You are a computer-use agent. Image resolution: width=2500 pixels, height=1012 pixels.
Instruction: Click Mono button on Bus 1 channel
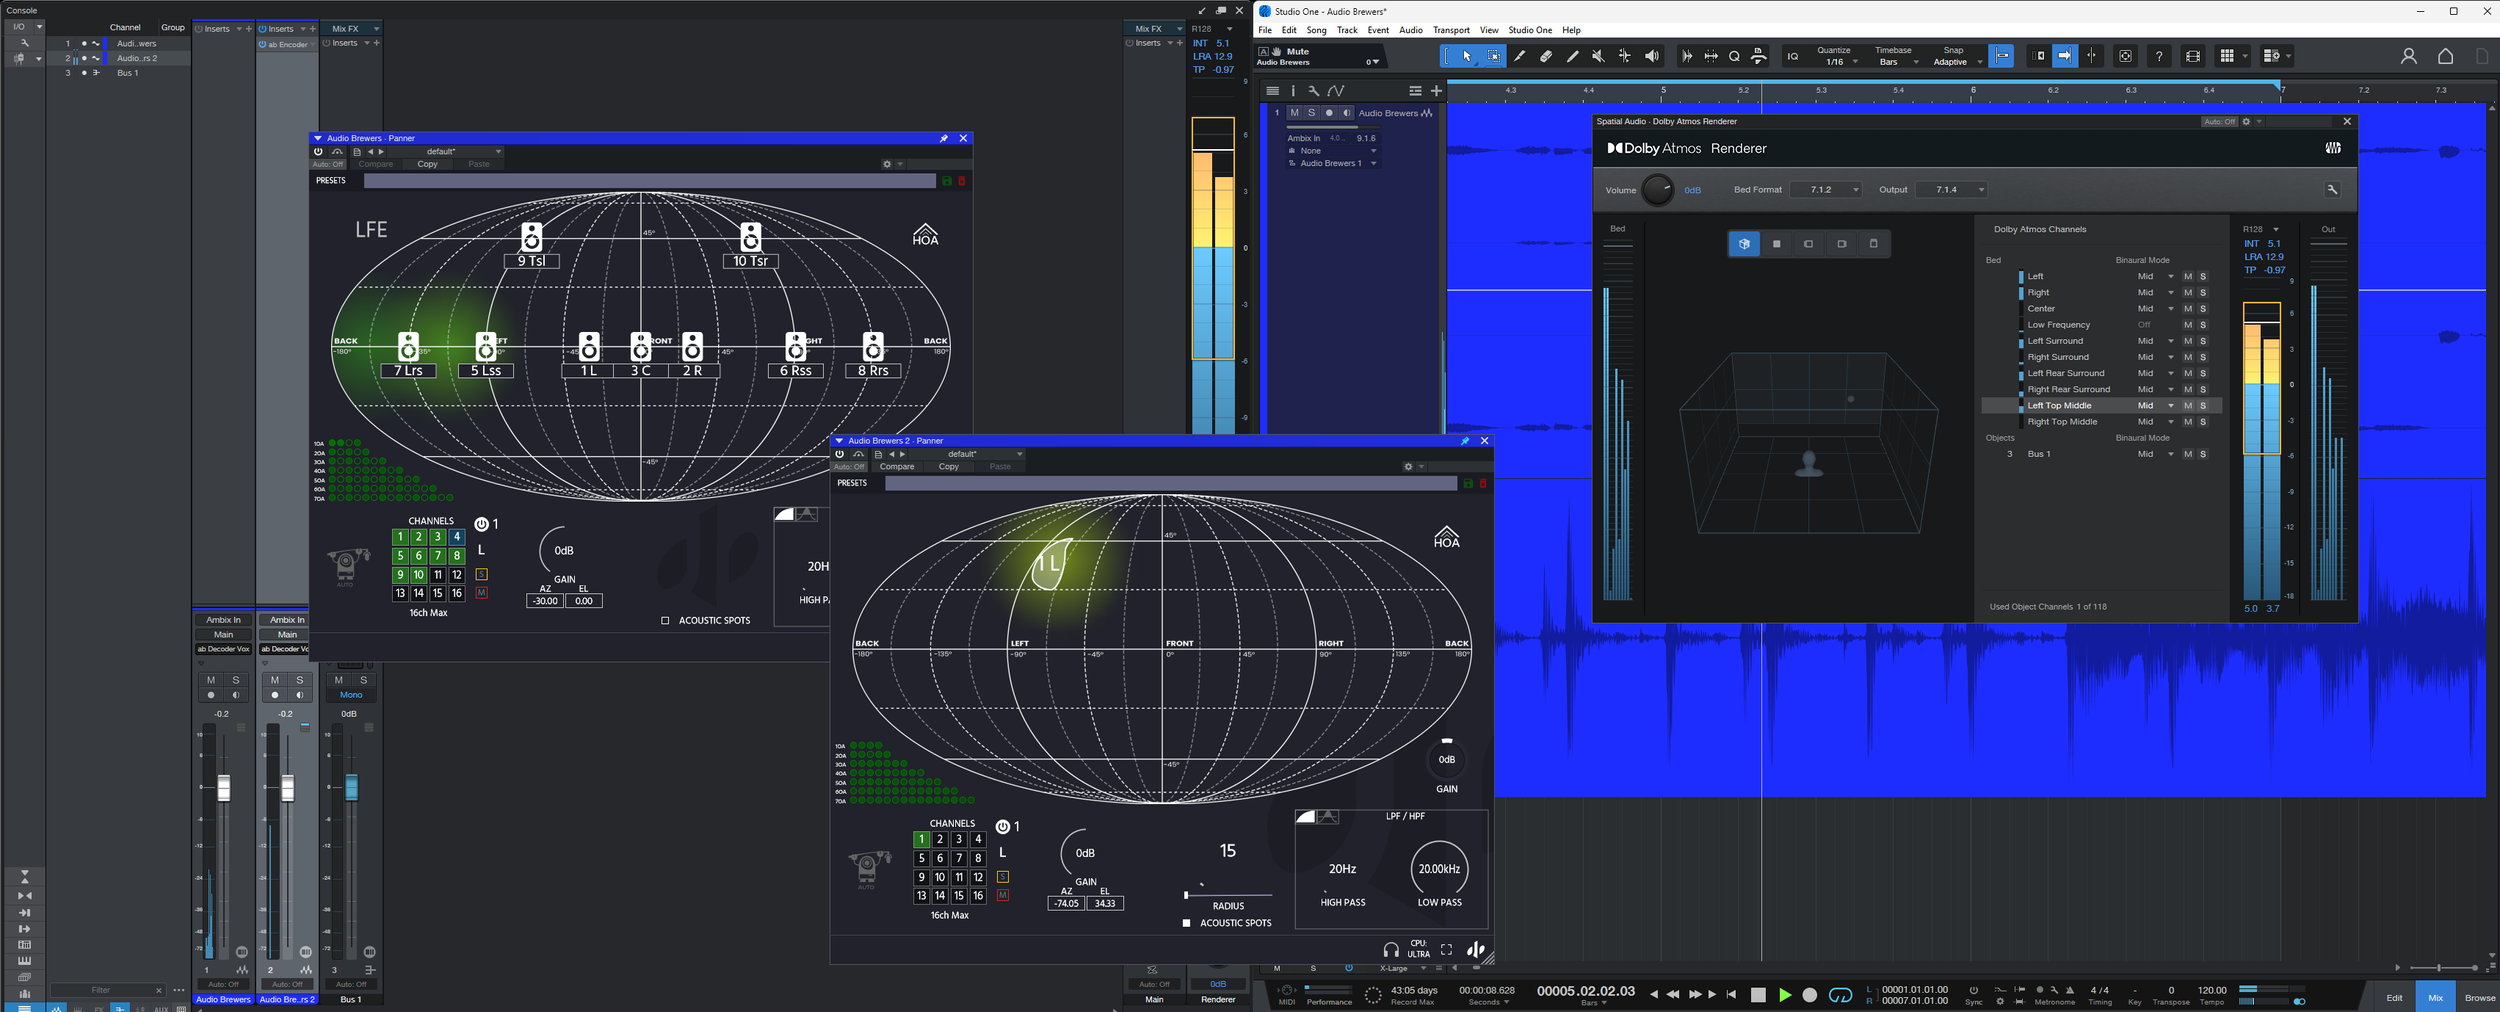point(351,695)
